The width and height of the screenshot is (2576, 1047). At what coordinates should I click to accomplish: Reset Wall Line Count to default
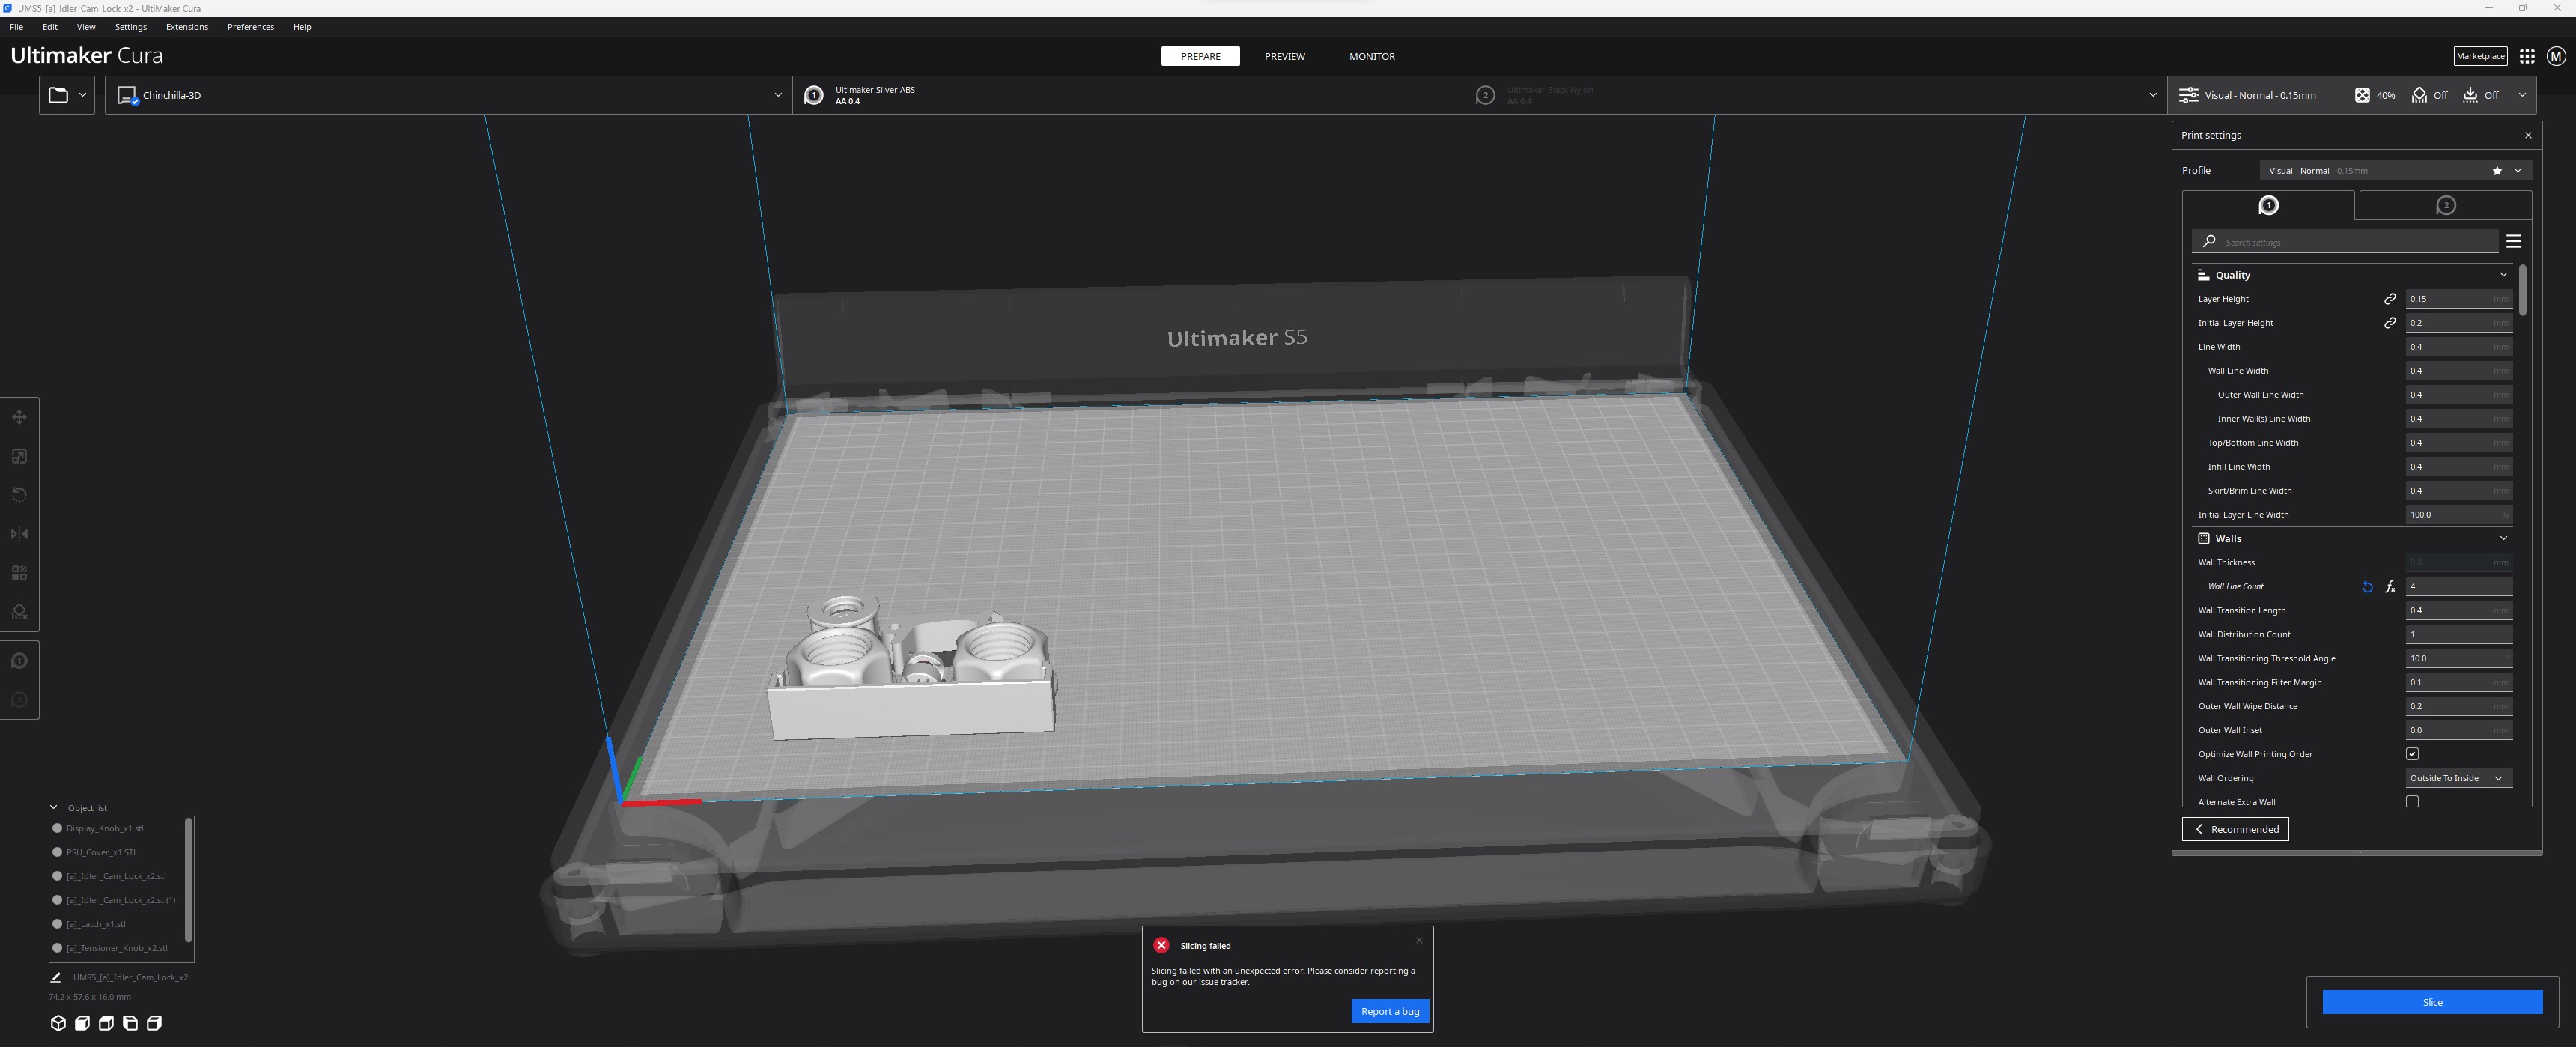(2366, 587)
